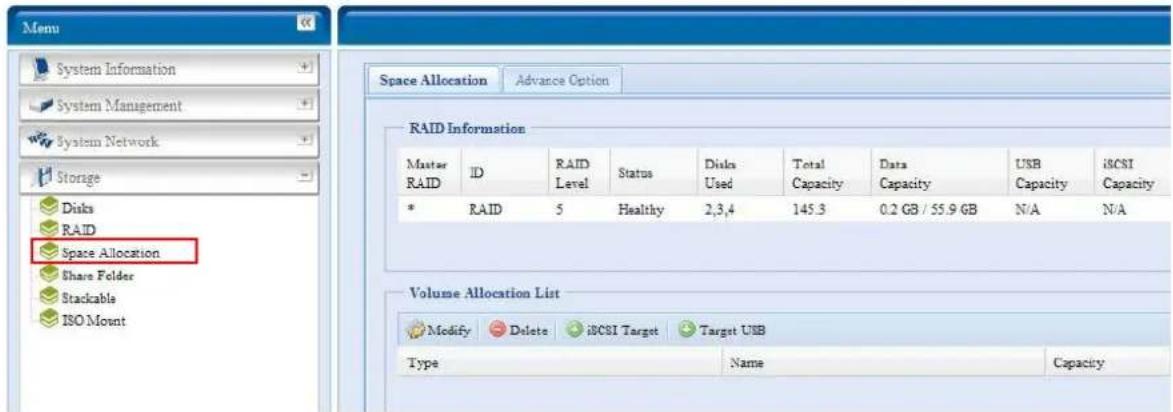1173x412 pixels.
Task: Click the Modify button label
Action: (x=447, y=330)
